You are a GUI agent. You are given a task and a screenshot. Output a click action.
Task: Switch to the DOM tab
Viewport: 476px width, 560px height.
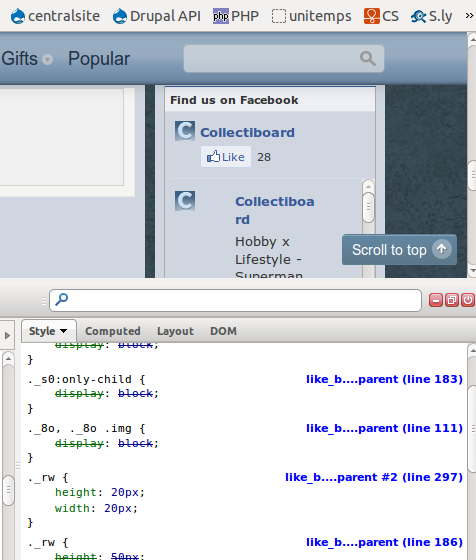tap(223, 331)
